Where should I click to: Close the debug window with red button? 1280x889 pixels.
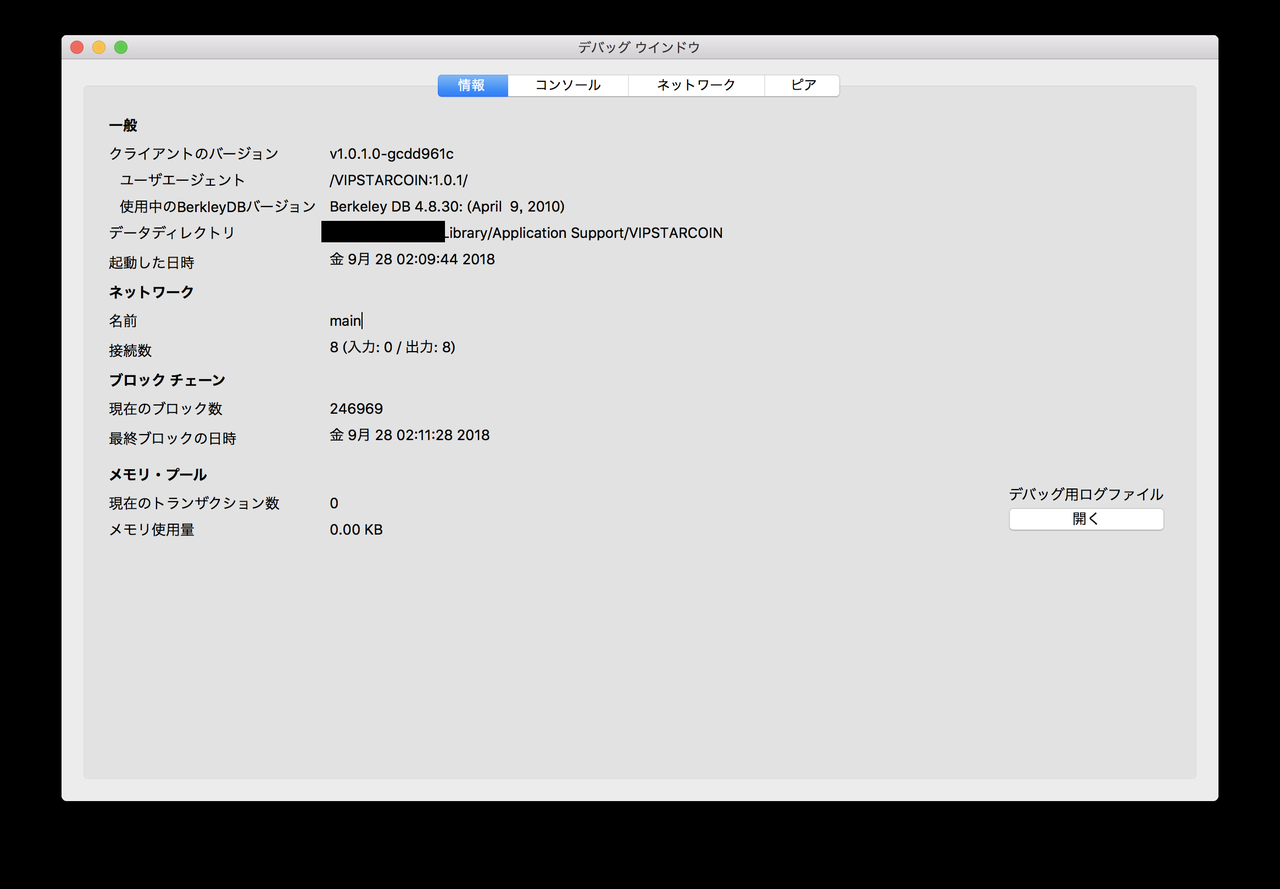77,47
